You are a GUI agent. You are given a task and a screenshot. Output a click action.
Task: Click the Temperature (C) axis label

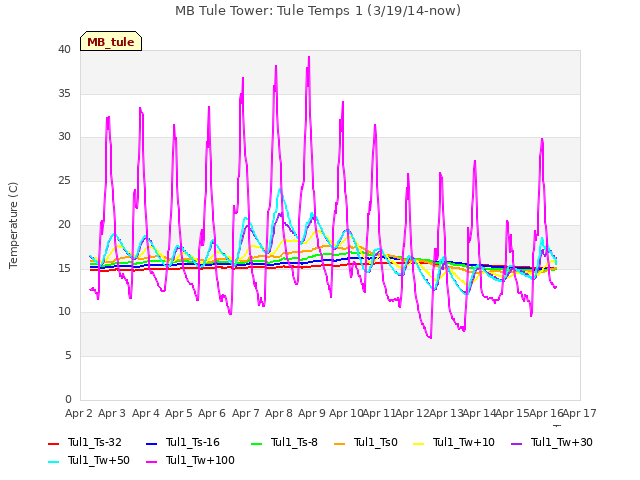(13, 225)
